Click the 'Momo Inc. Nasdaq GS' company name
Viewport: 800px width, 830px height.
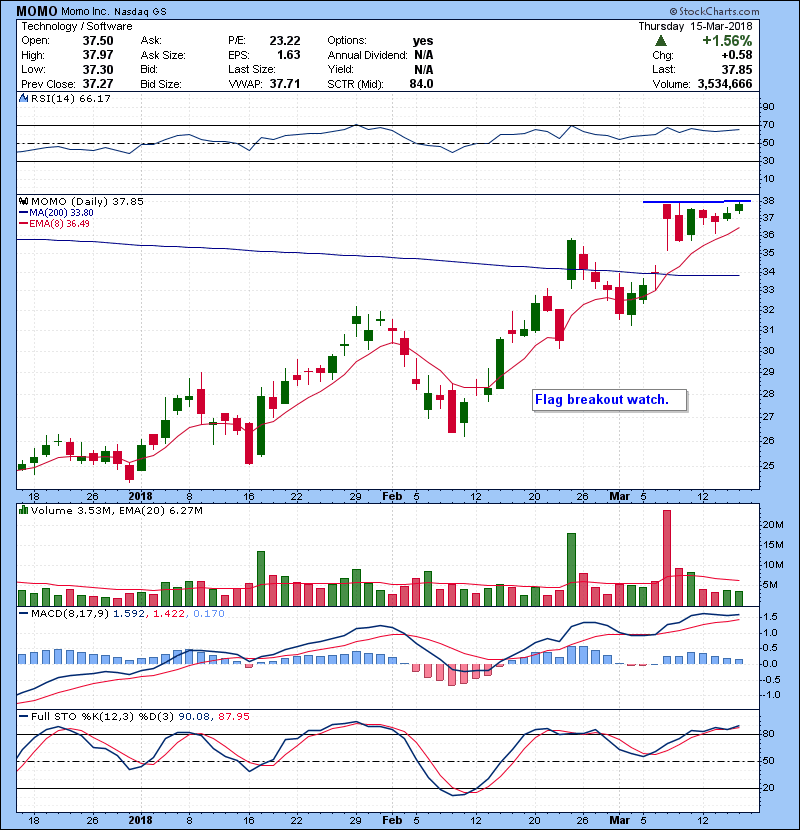pos(113,12)
